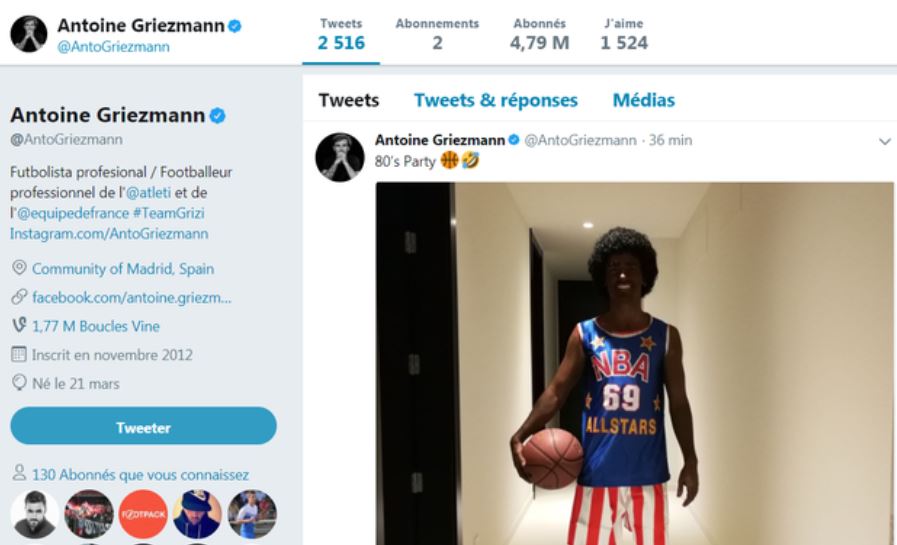Switch to Tweets & réponses tab
897x545 pixels.
[495, 100]
